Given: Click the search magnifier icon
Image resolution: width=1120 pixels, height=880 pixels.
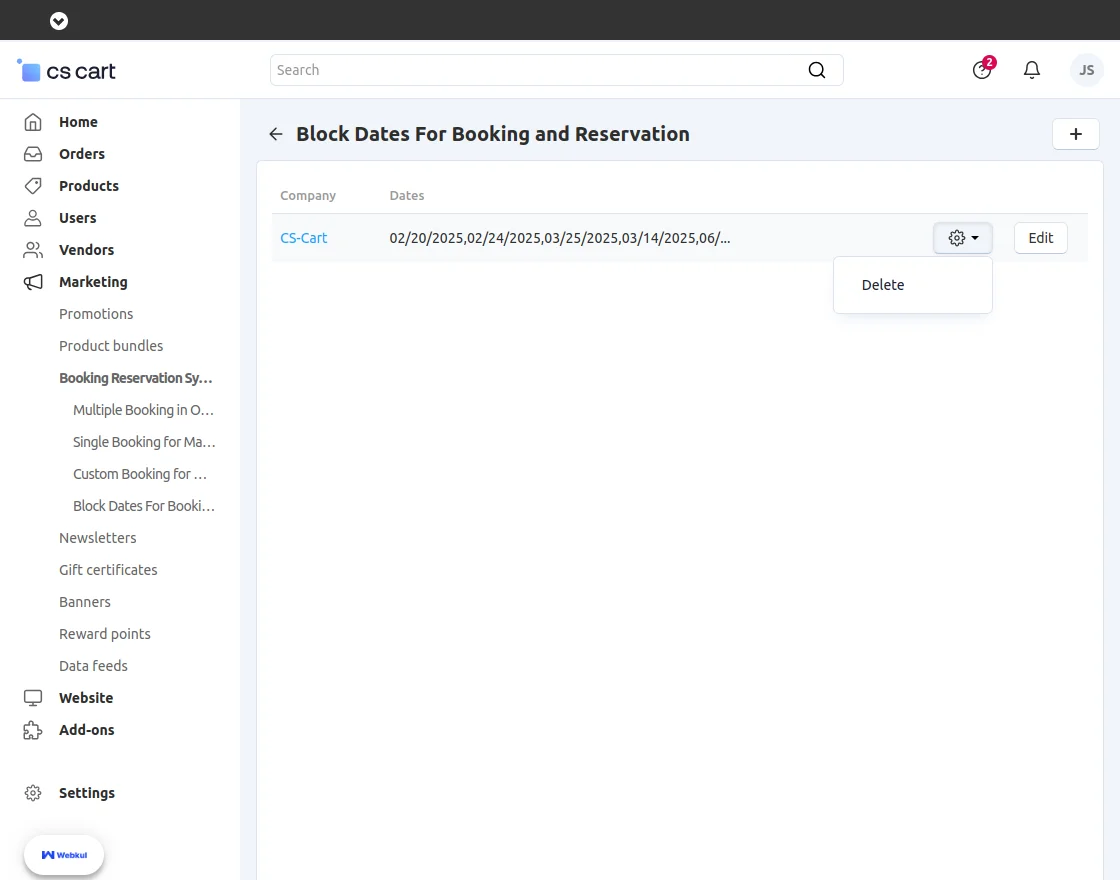Looking at the screenshot, I should [817, 70].
